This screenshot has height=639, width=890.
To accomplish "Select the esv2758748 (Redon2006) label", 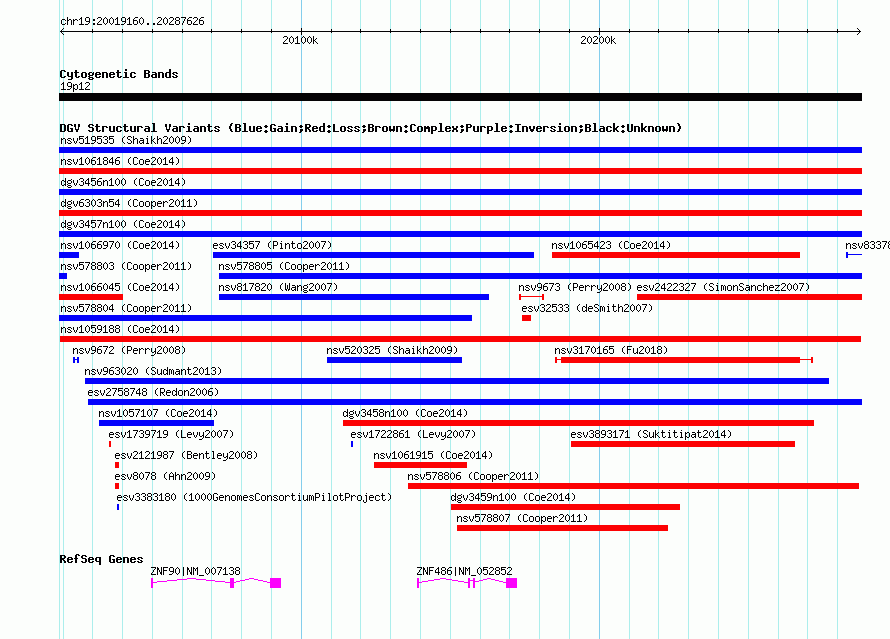I will 153,392.
